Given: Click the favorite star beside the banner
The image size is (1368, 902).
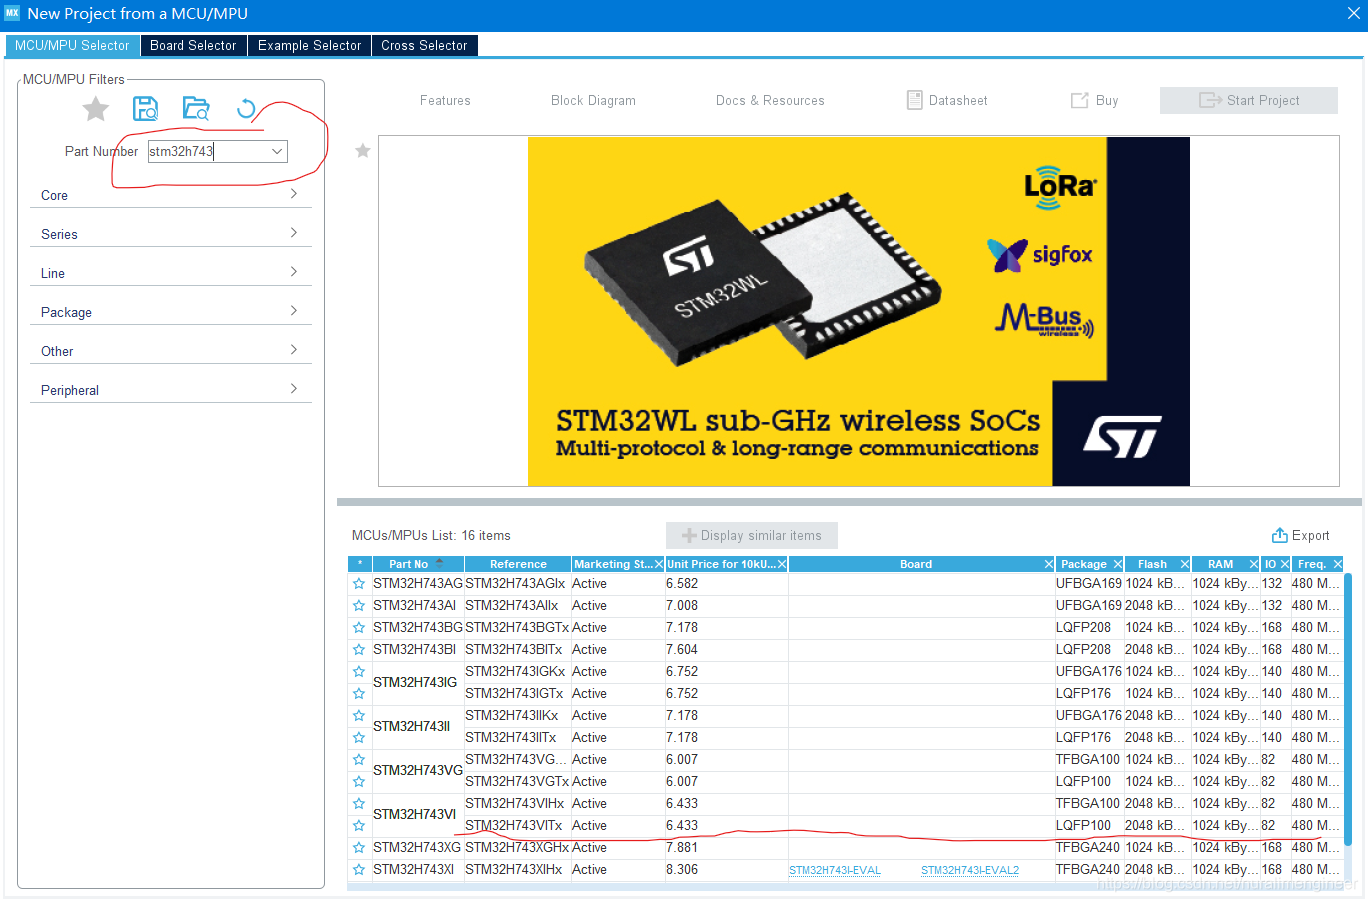Looking at the screenshot, I should tap(363, 151).
